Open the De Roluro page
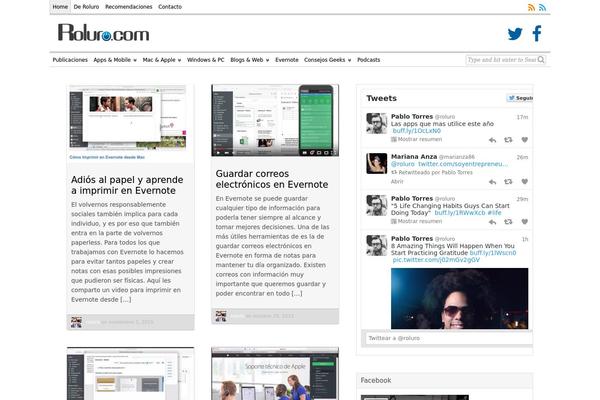The width and height of the screenshot is (600, 400). click(86, 7)
